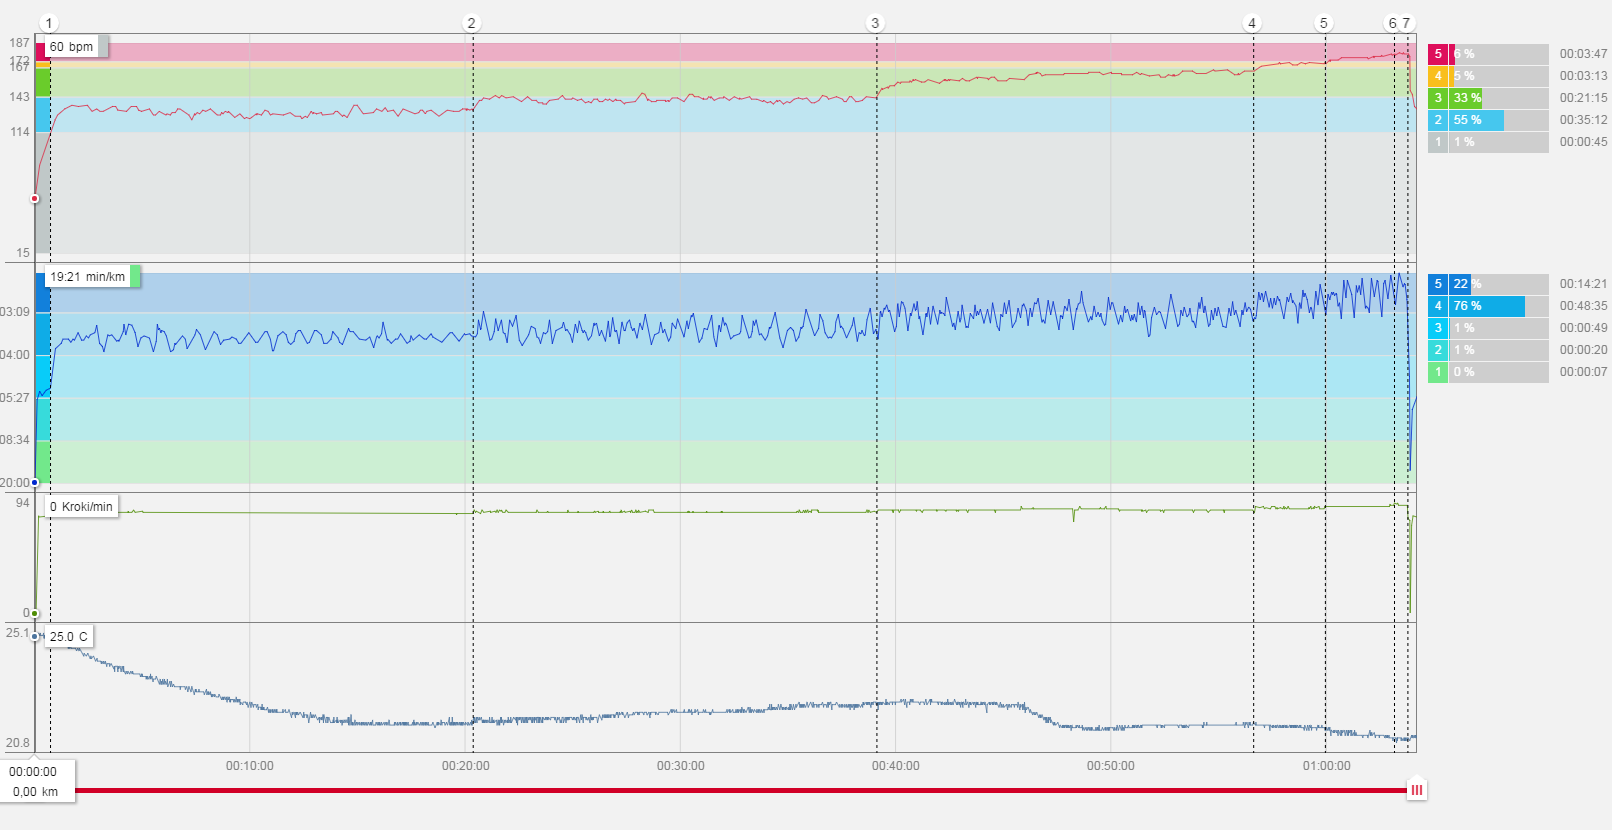Click lap marker 7 circle
Image resolution: width=1612 pixels, height=830 pixels.
coord(1407,23)
